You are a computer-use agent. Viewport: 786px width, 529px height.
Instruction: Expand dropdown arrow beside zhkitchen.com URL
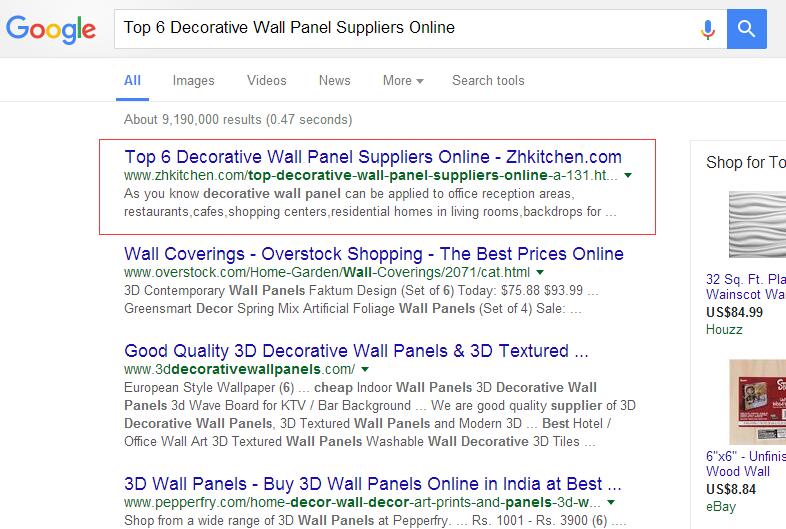coord(628,175)
